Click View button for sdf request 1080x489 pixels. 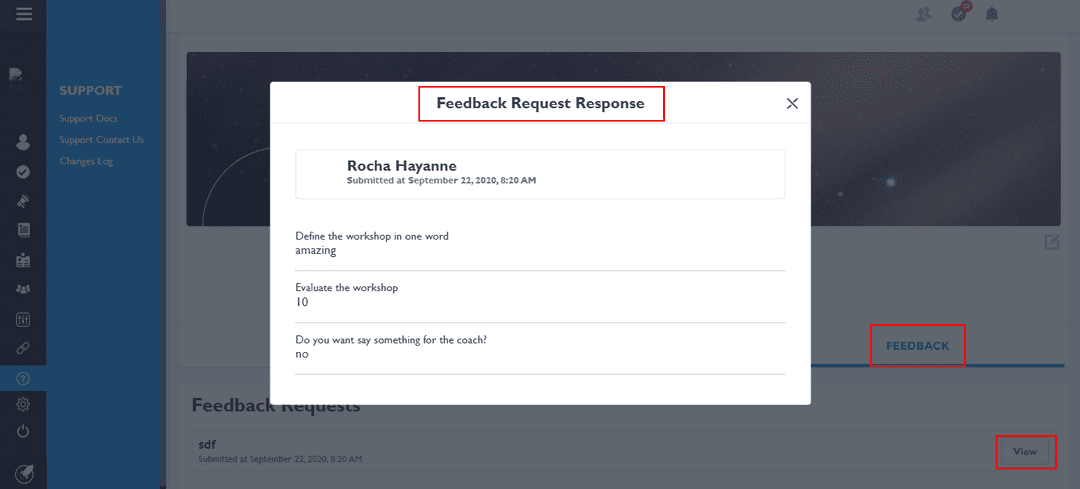pos(1025,452)
